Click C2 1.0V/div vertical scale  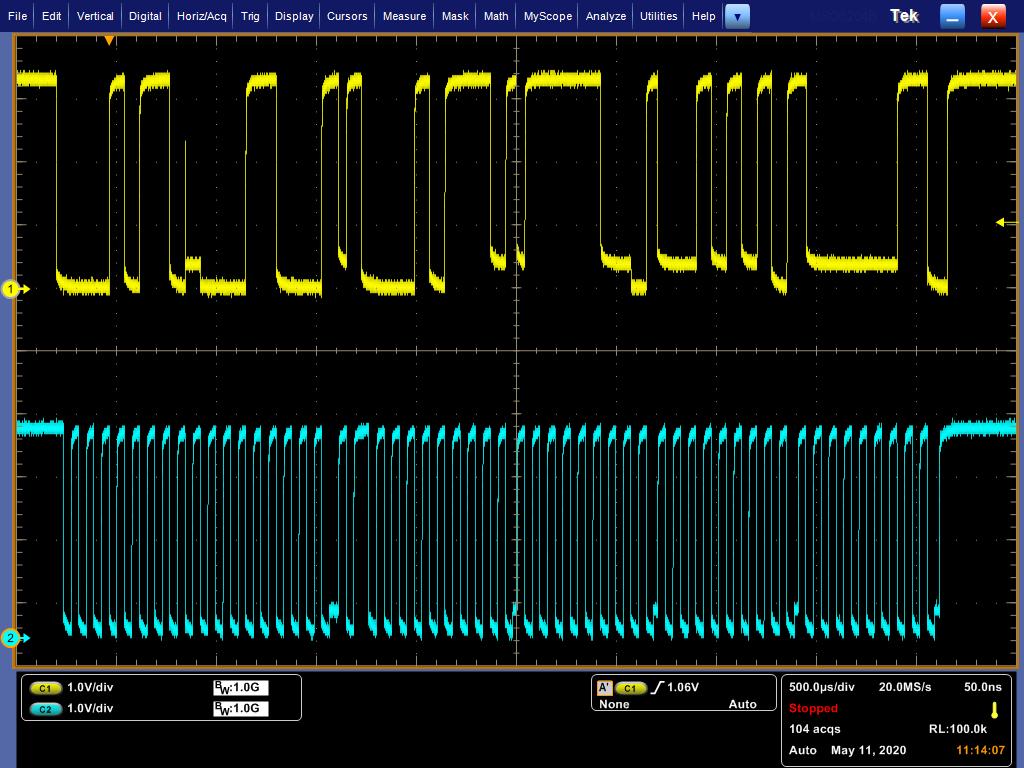pyautogui.click(x=90, y=708)
